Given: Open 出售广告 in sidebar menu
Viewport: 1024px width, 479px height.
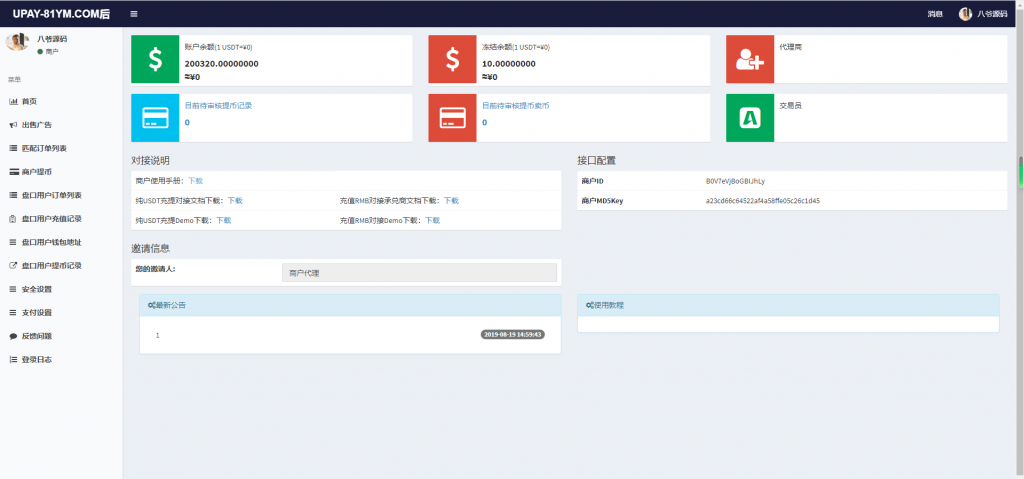Looking at the screenshot, I should (x=36, y=125).
